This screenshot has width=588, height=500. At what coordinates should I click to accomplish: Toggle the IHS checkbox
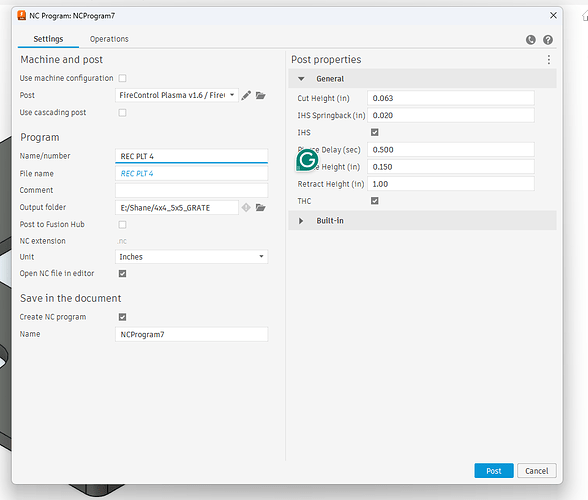coord(375,132)
